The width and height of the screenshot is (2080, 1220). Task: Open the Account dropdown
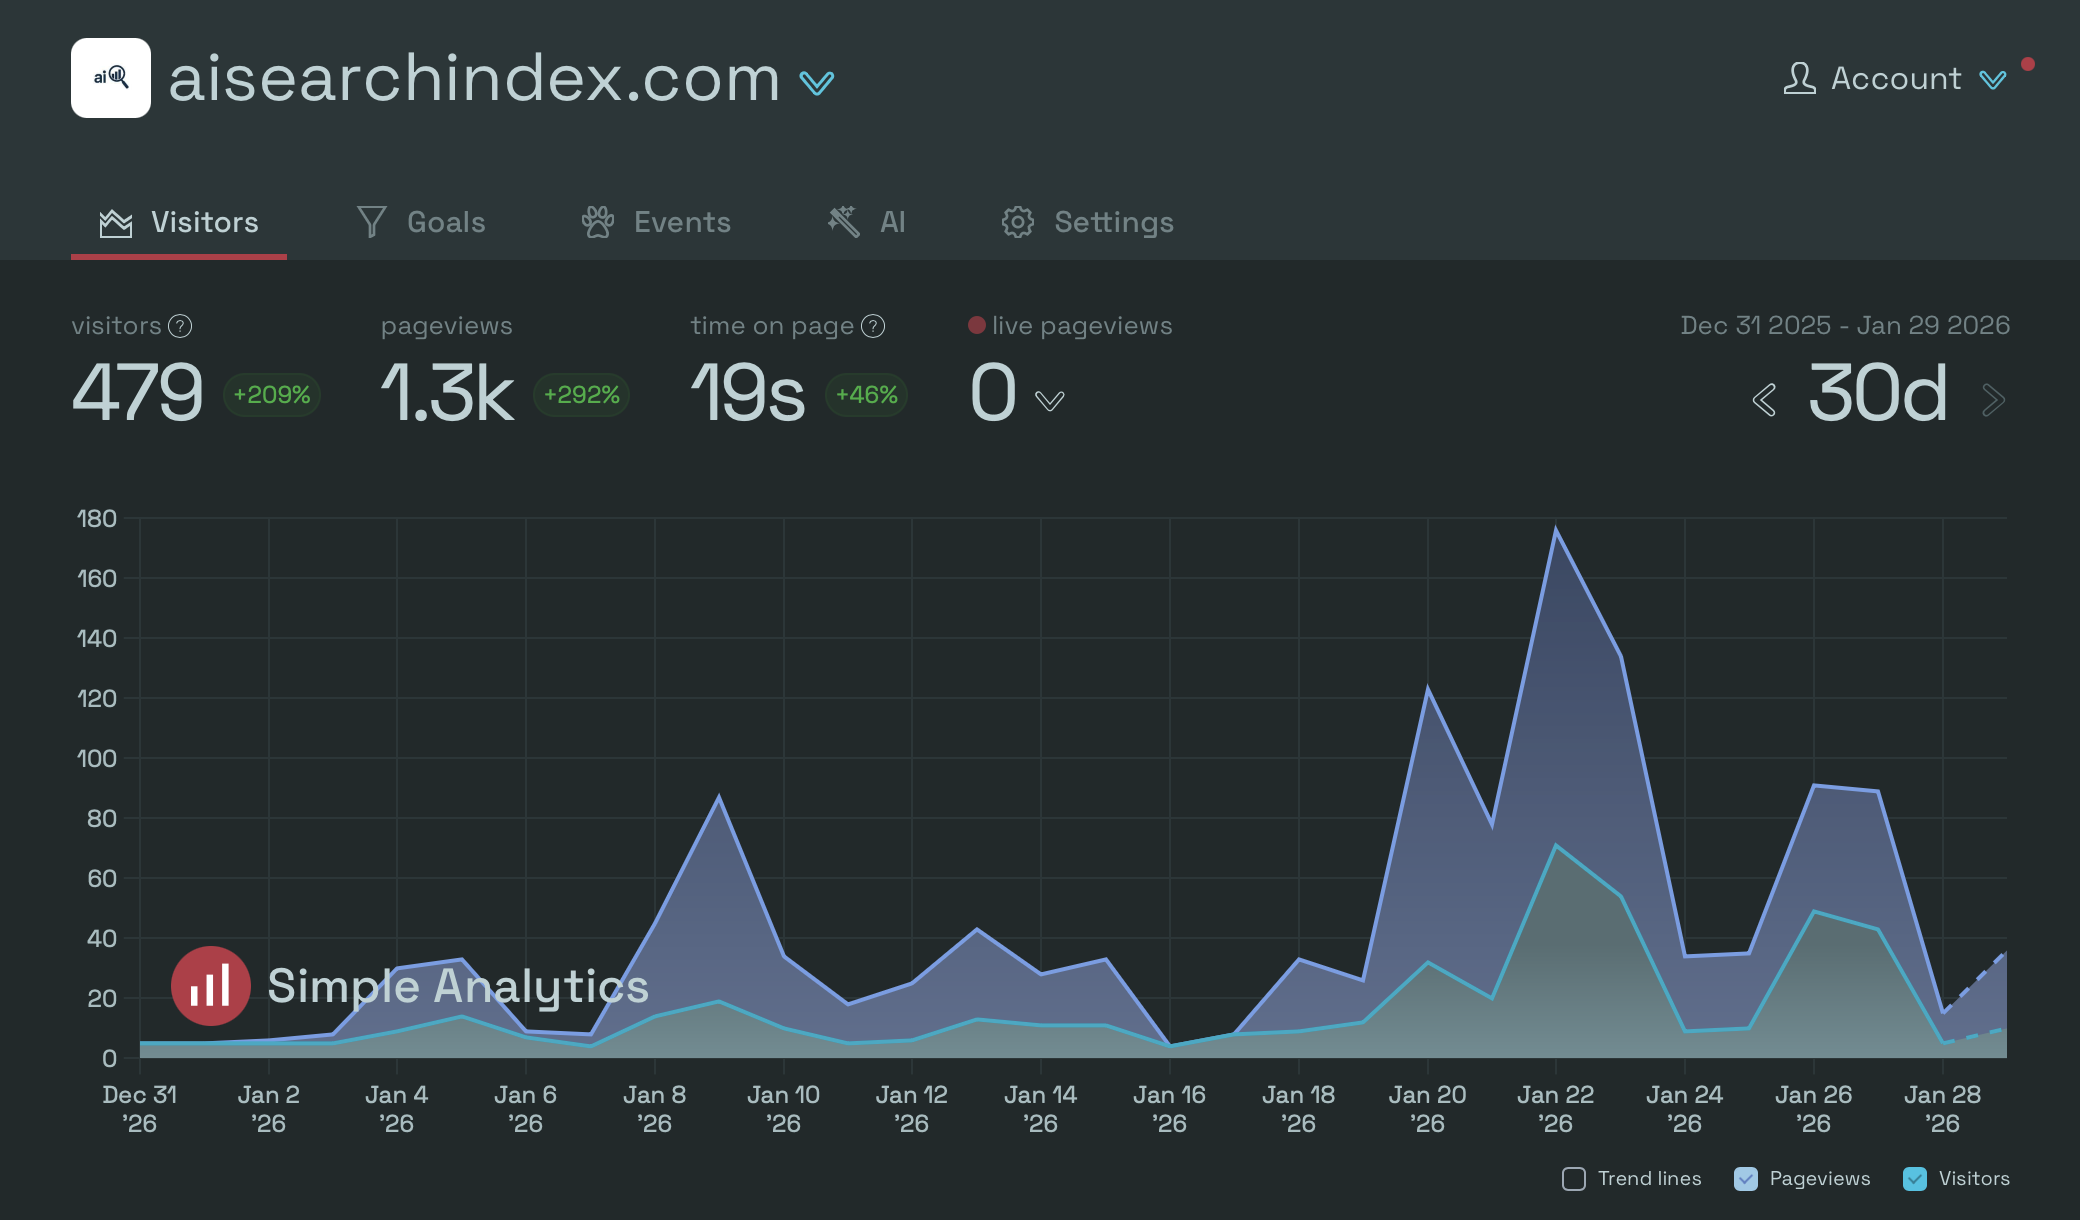pyautogui.click(x=1993, y=80)
